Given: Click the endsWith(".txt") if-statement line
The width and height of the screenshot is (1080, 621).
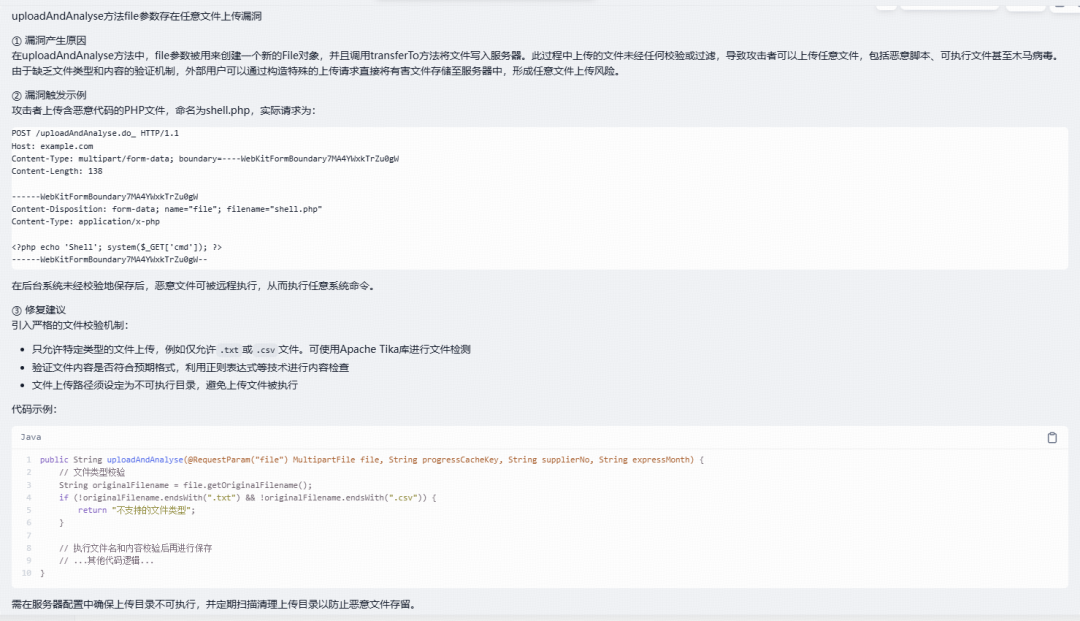Looking at the screenshot, I should point(247,497).
